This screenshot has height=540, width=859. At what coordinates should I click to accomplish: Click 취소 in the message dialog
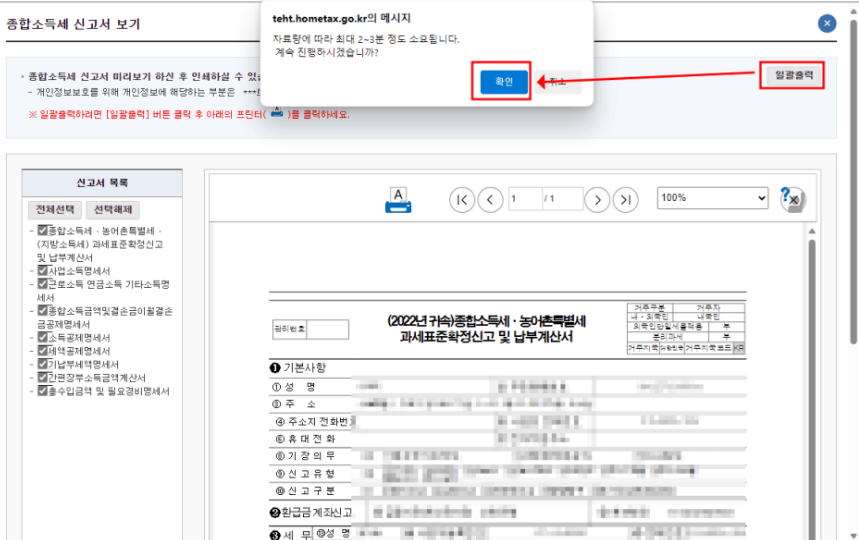(558, 82)
